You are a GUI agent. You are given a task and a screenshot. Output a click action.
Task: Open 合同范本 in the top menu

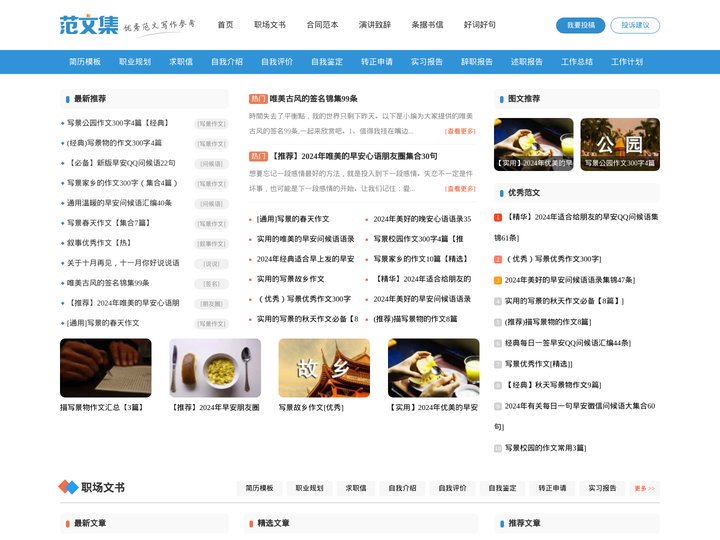(x=322, y=25)
